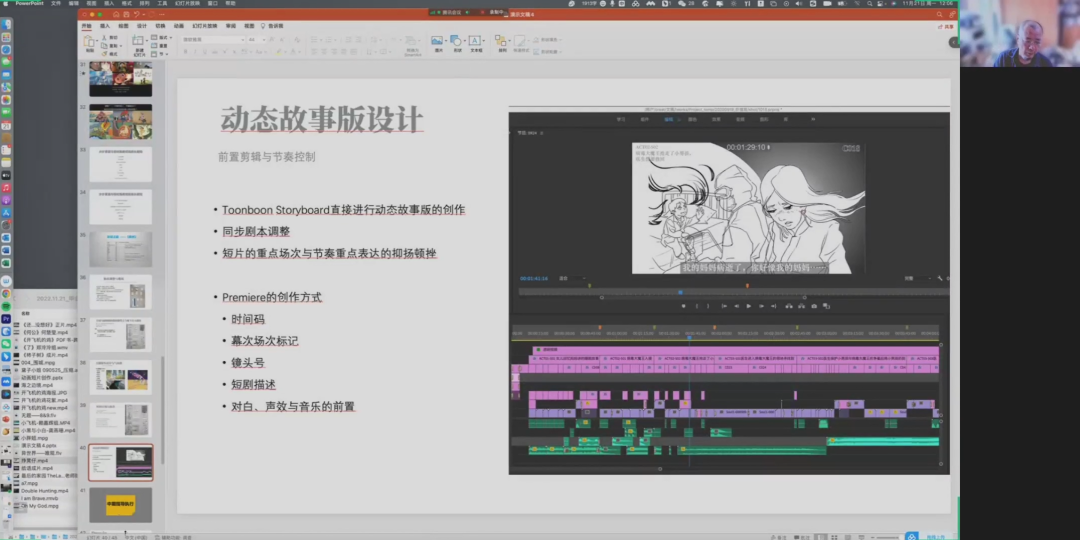Click bullet text 同步剧本调整

pyautogui.click(x=256, y=231)
